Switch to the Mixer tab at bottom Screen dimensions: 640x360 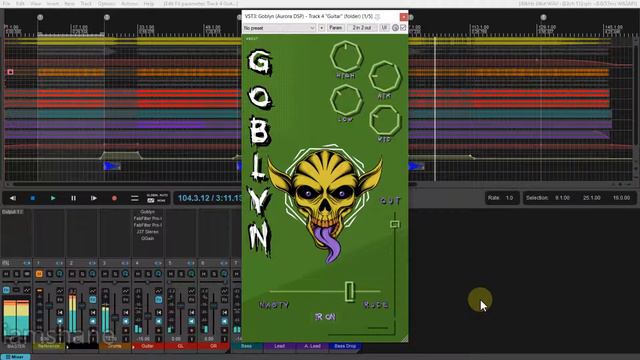coord(15,357)
